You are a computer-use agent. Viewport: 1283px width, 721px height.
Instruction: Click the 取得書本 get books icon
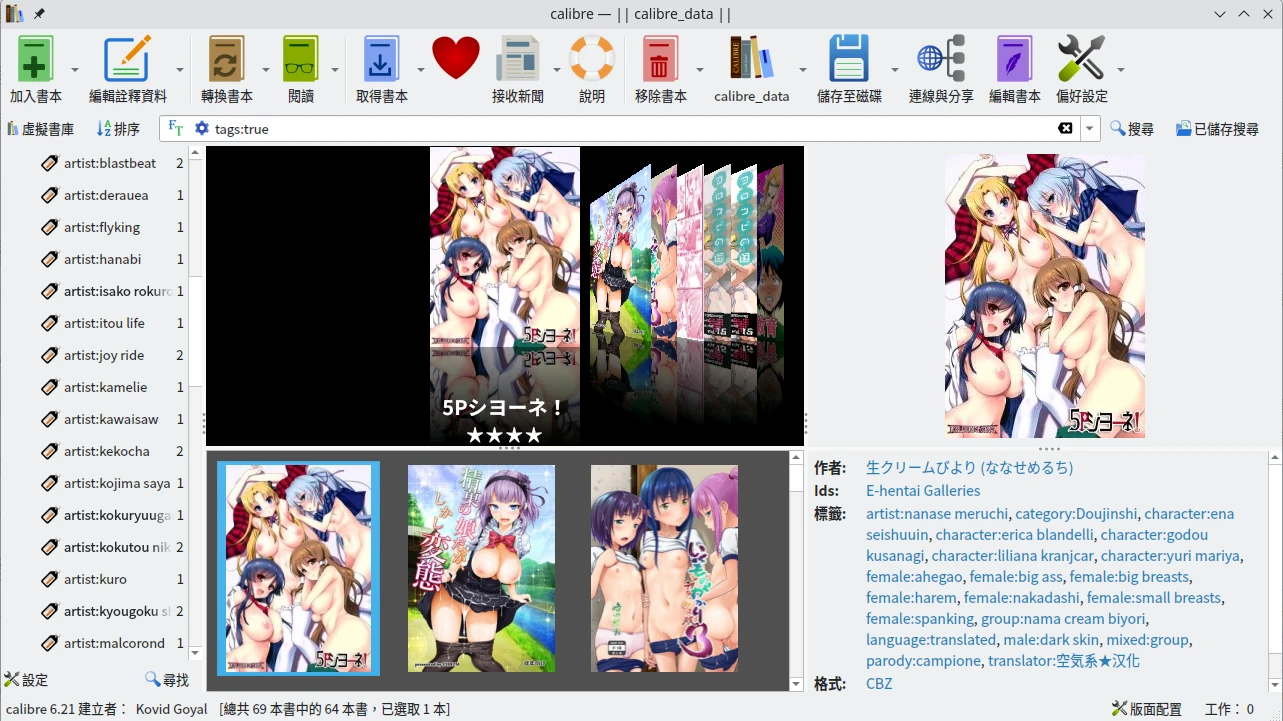click(x=381, y=59)
